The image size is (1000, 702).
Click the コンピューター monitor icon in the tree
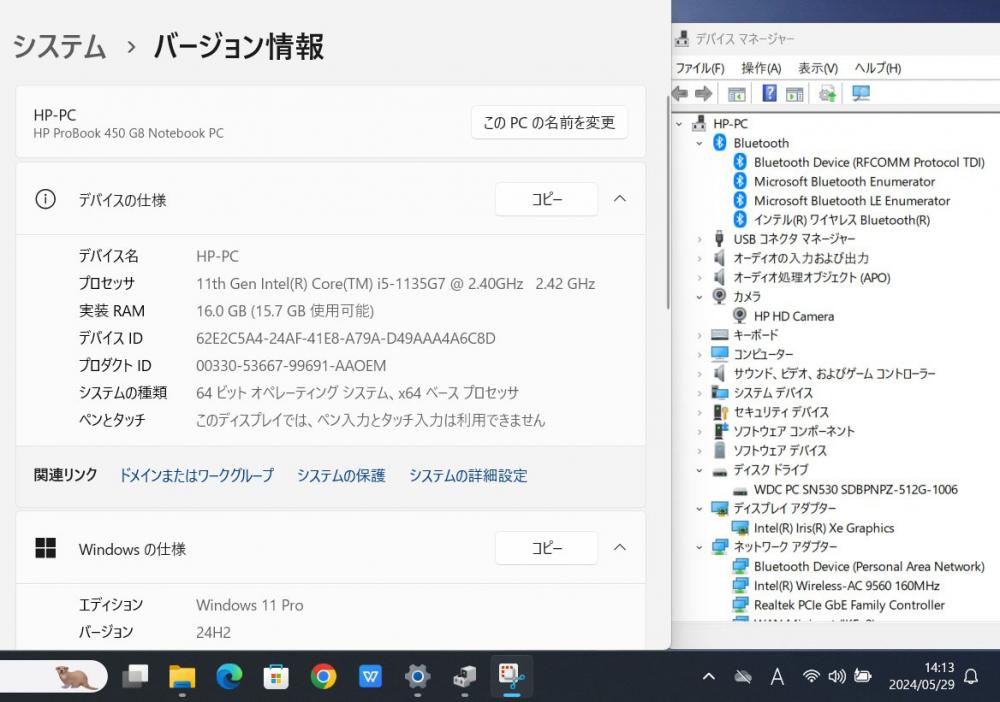720,354
